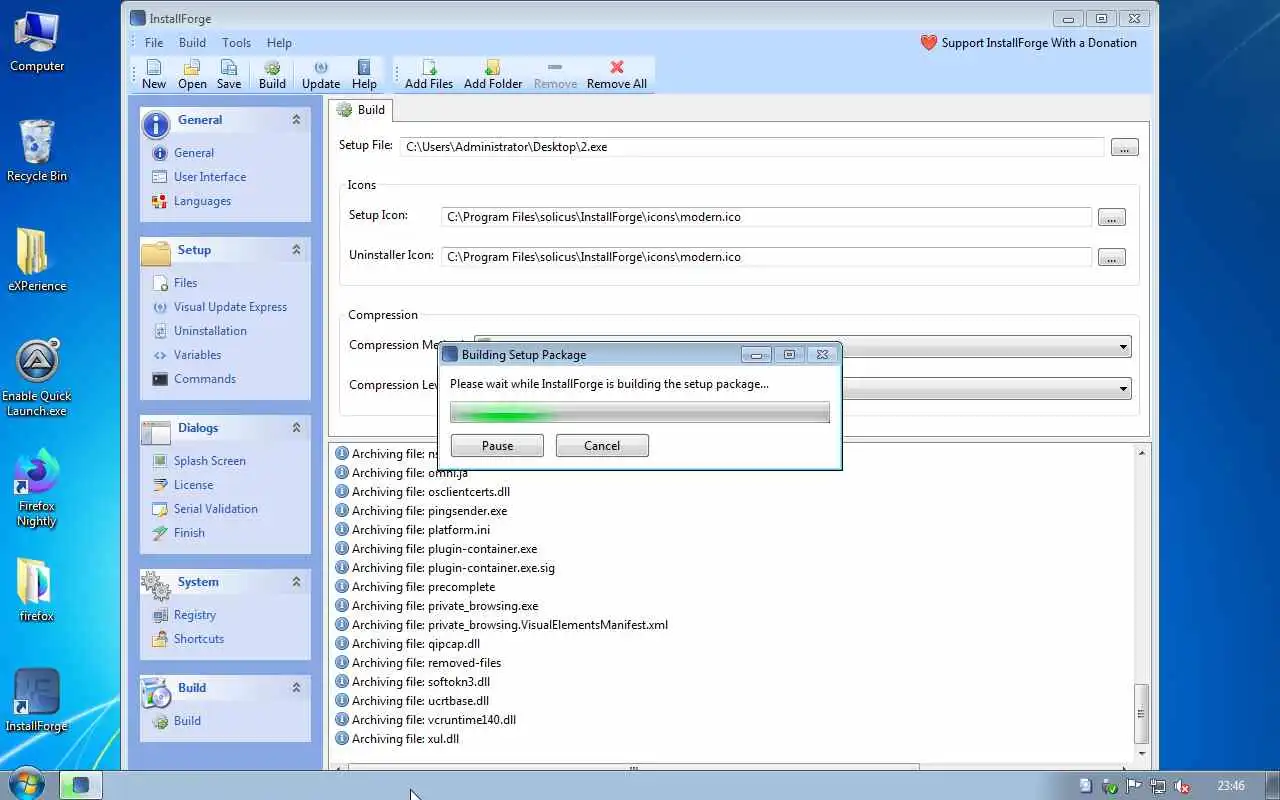Open the Languages sidebar item

(202, 201)
